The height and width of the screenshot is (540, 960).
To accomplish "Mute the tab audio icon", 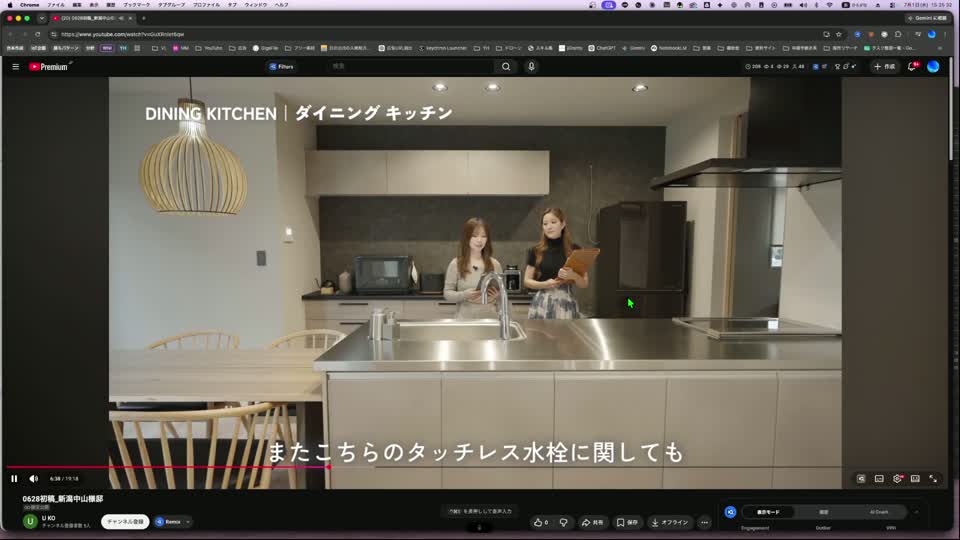I will 121,18.
